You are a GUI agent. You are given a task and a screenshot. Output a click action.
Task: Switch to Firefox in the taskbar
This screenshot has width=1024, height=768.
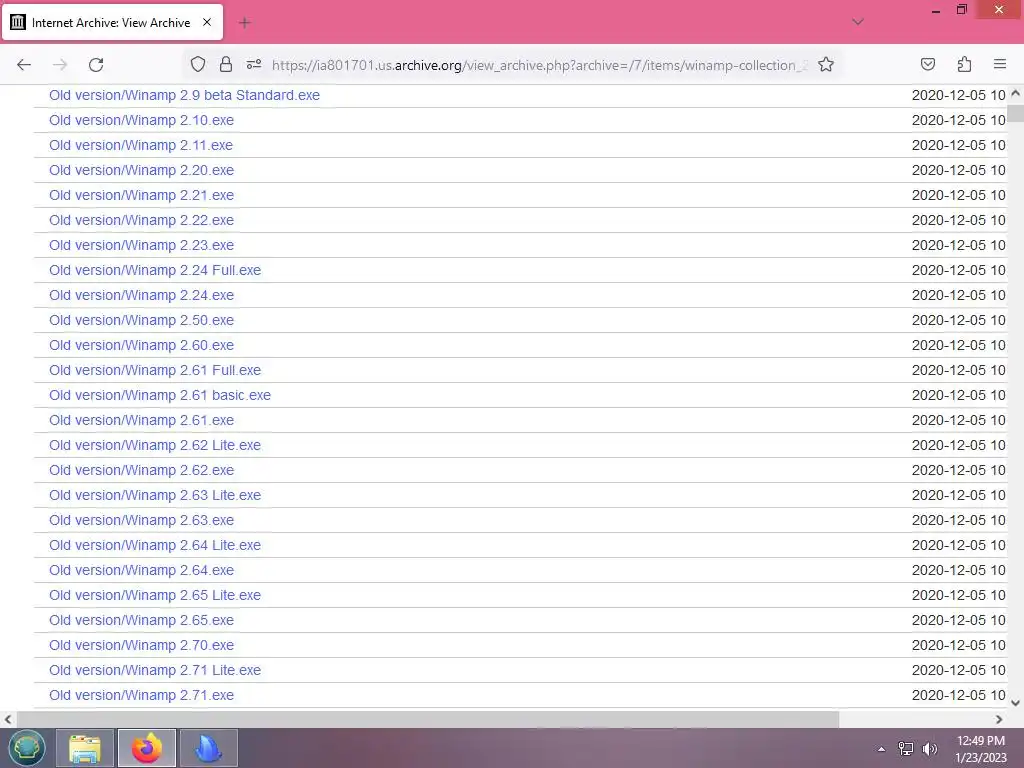pos(147,748)
